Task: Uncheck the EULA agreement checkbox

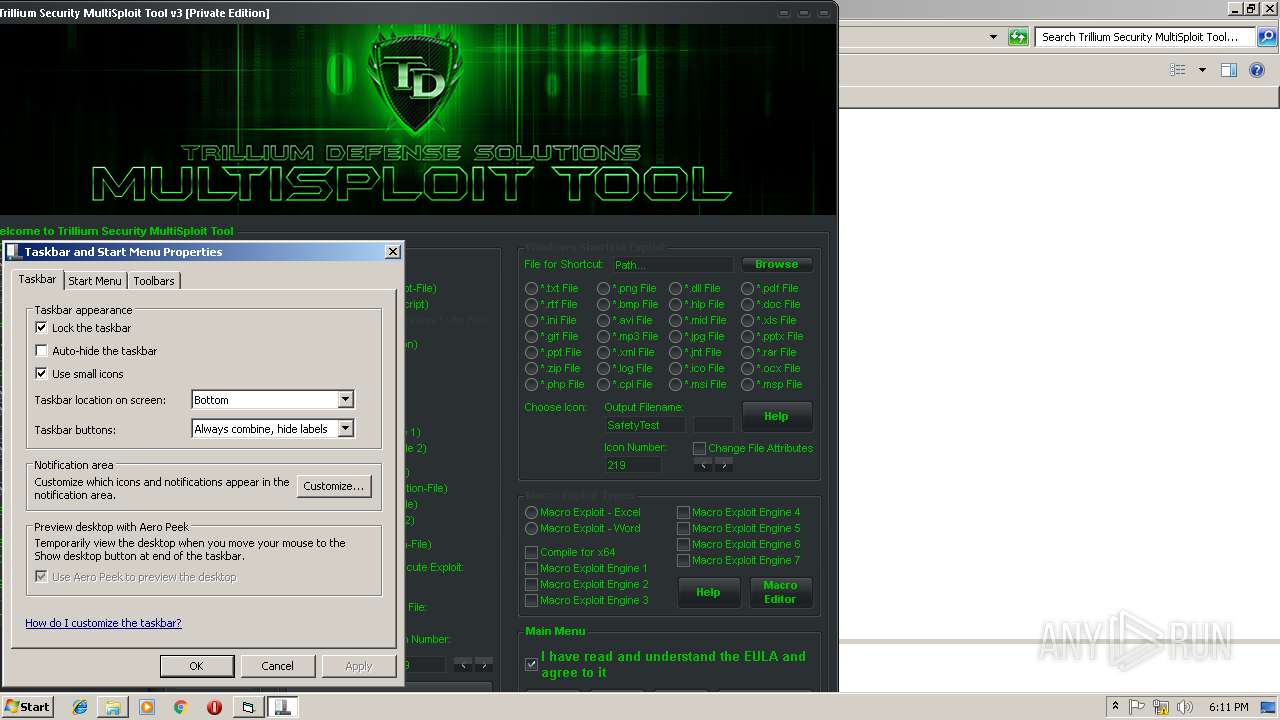Action: click(531, 664)
